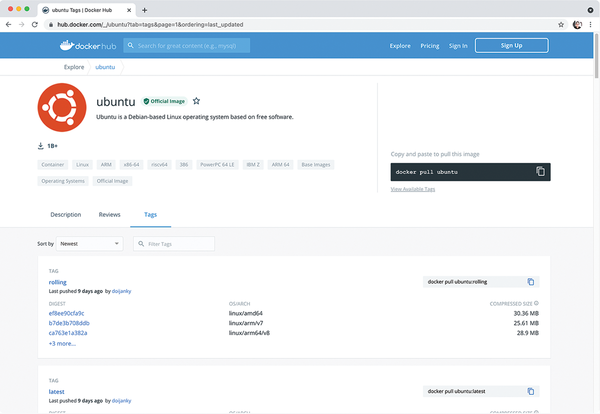
Task: Click the page vertical scrollbar
Action: click(x=596, y=56)
